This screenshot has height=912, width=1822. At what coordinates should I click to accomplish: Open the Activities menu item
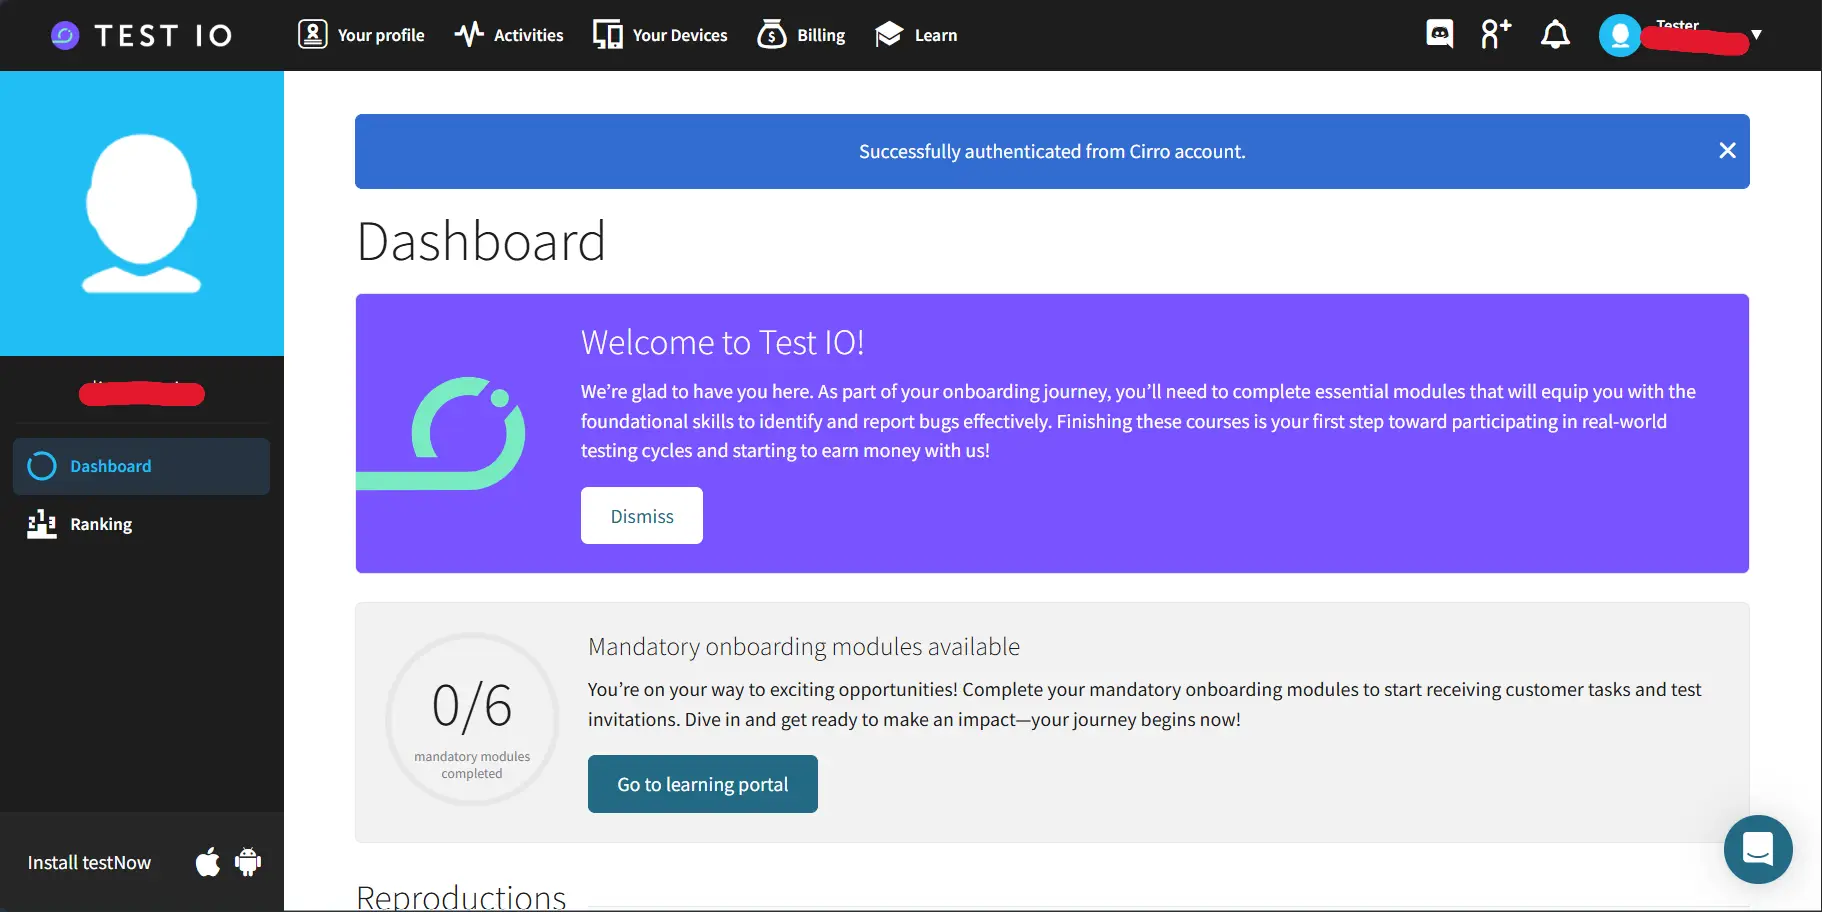pyautogui.click(x=509, y=35)
